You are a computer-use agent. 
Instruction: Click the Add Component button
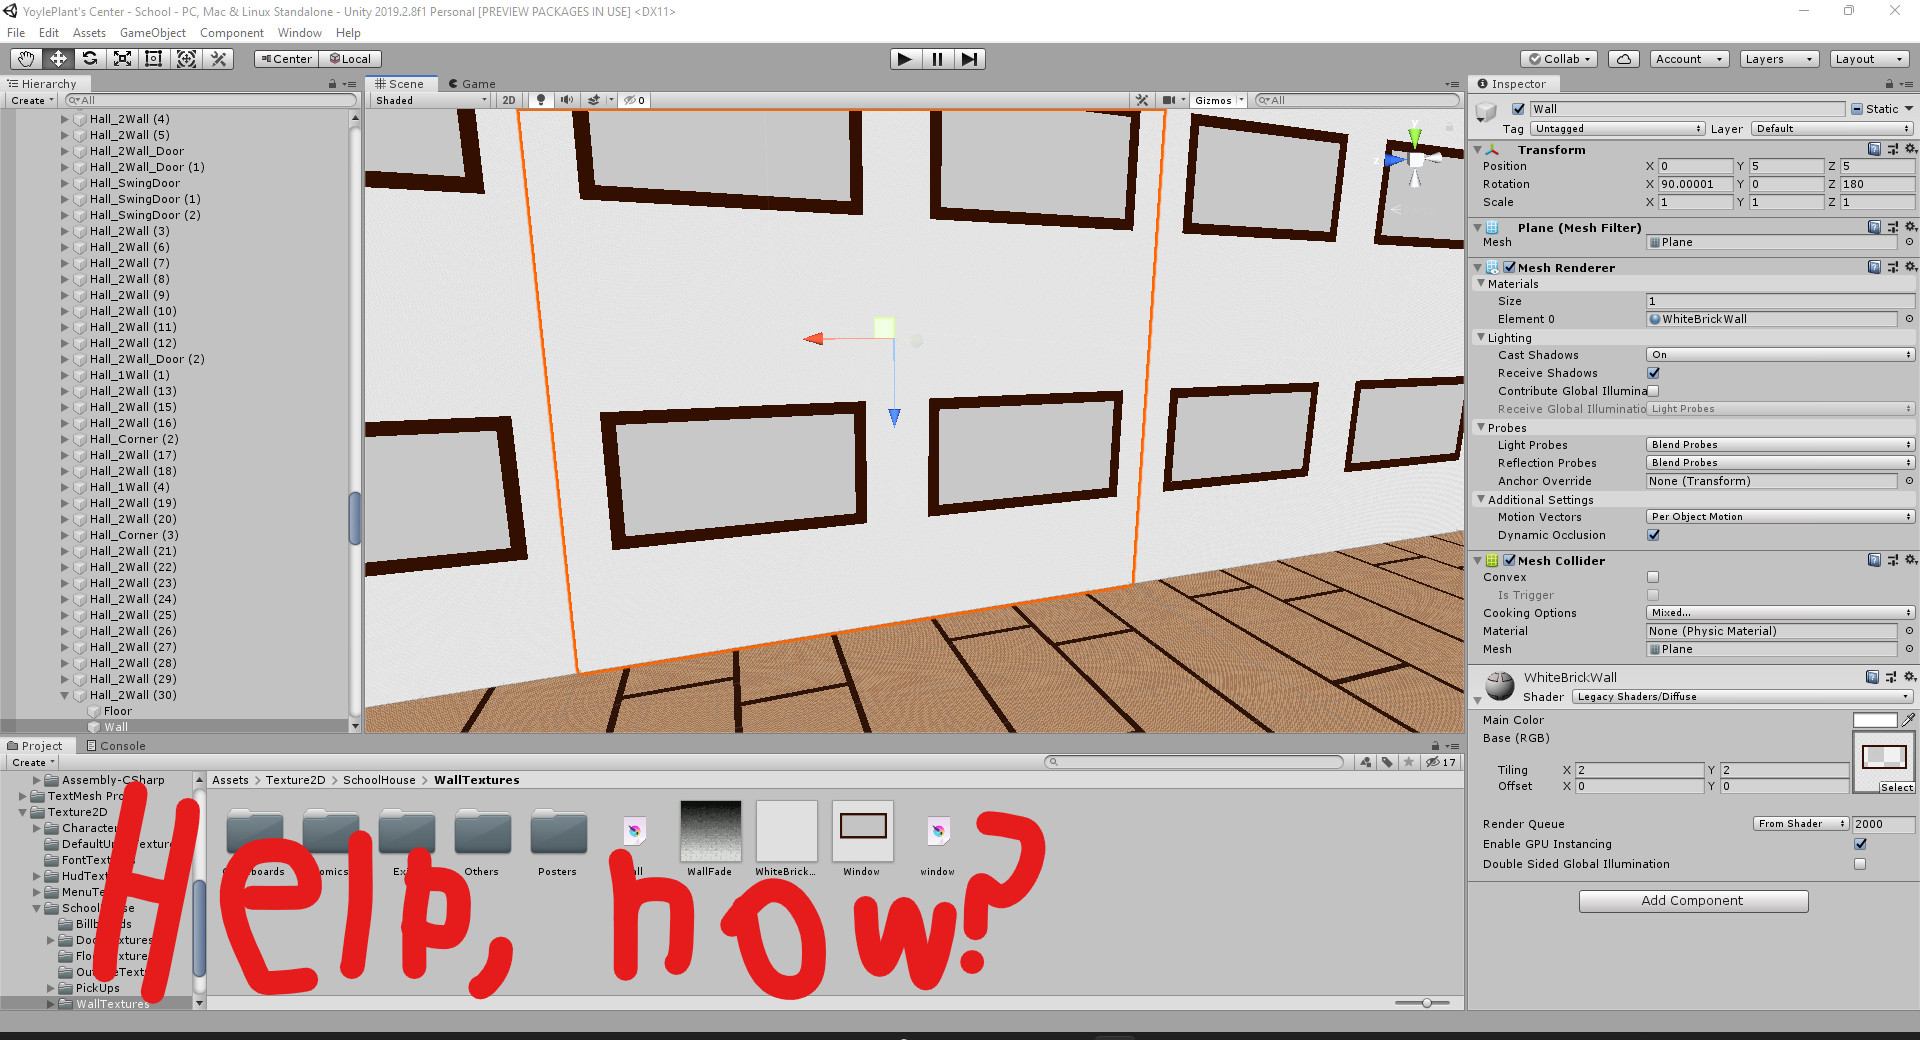[1693, 900]
